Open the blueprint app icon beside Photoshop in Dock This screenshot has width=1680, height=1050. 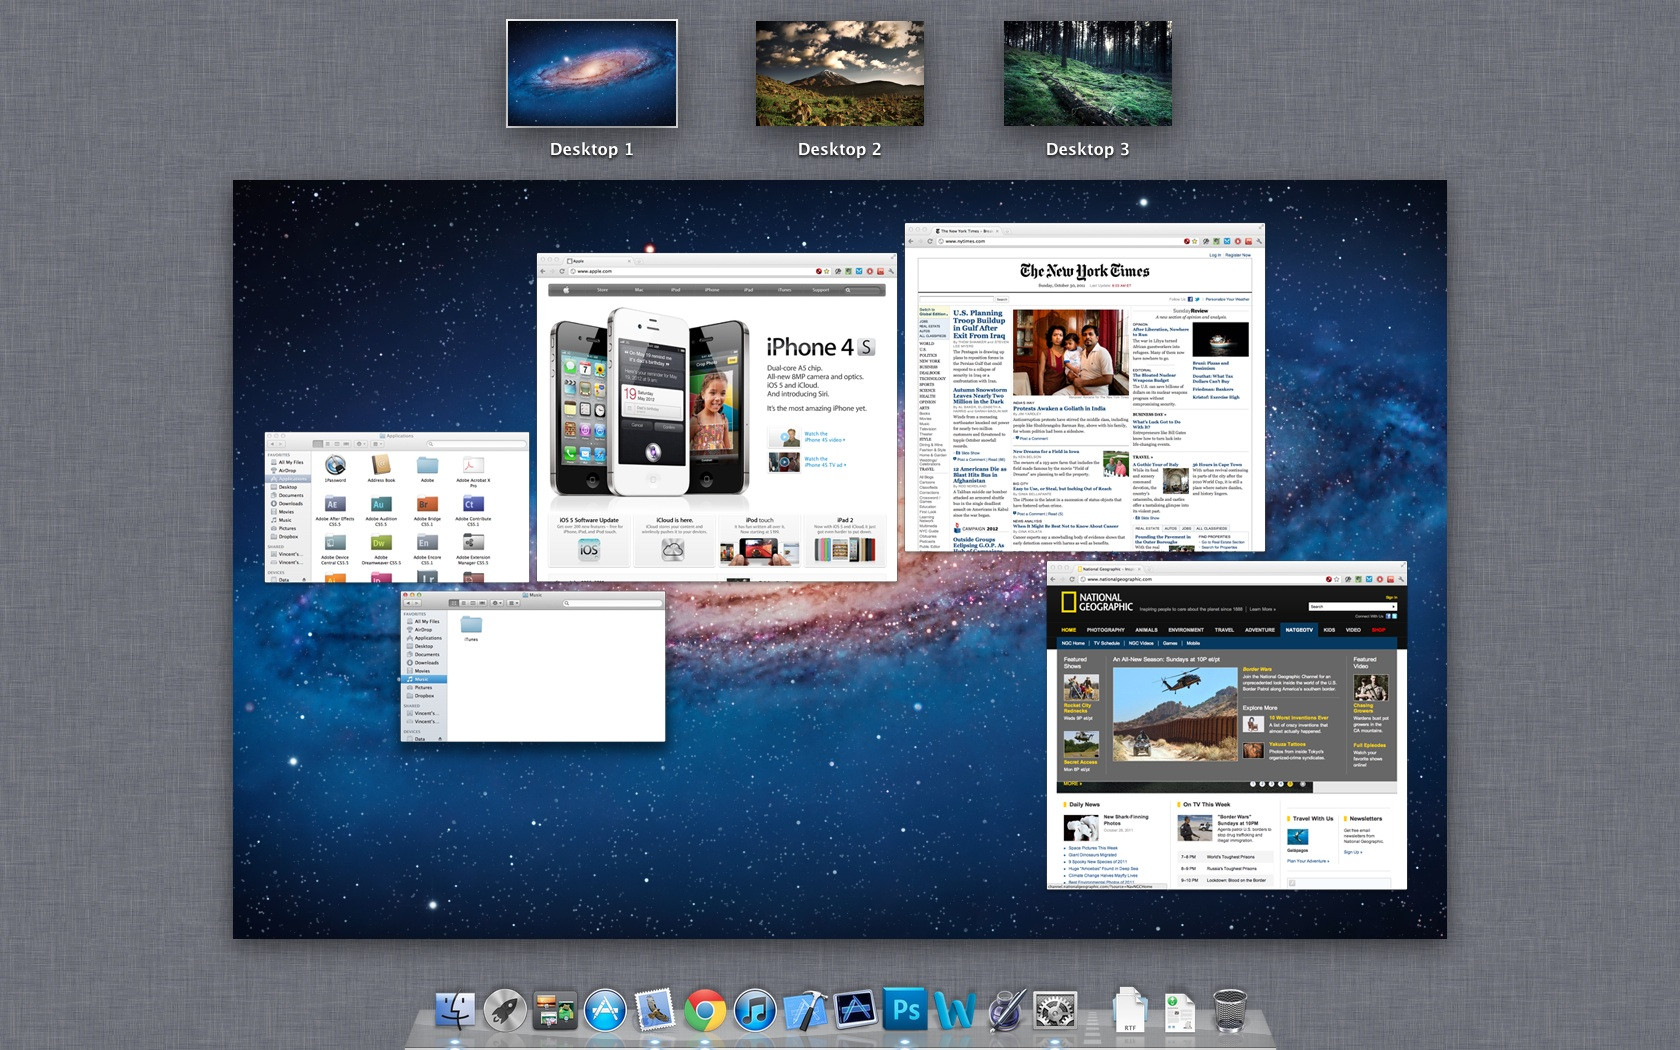[855, 1011]
